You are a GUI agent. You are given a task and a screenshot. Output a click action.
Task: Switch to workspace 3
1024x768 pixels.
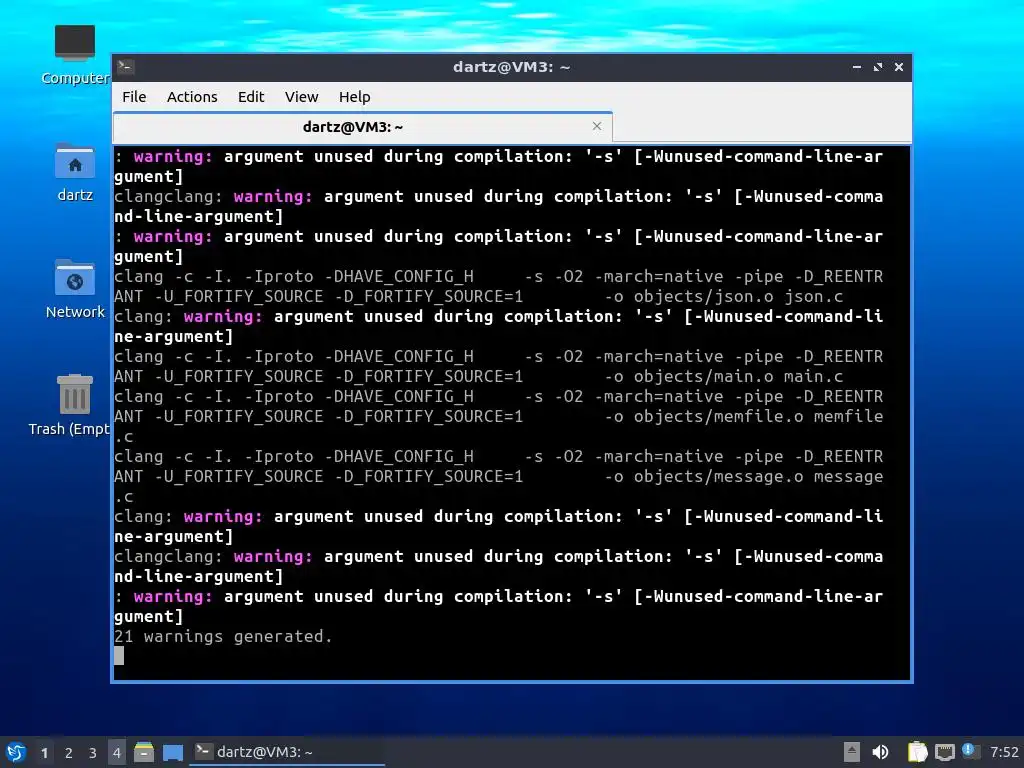point(93,753)
